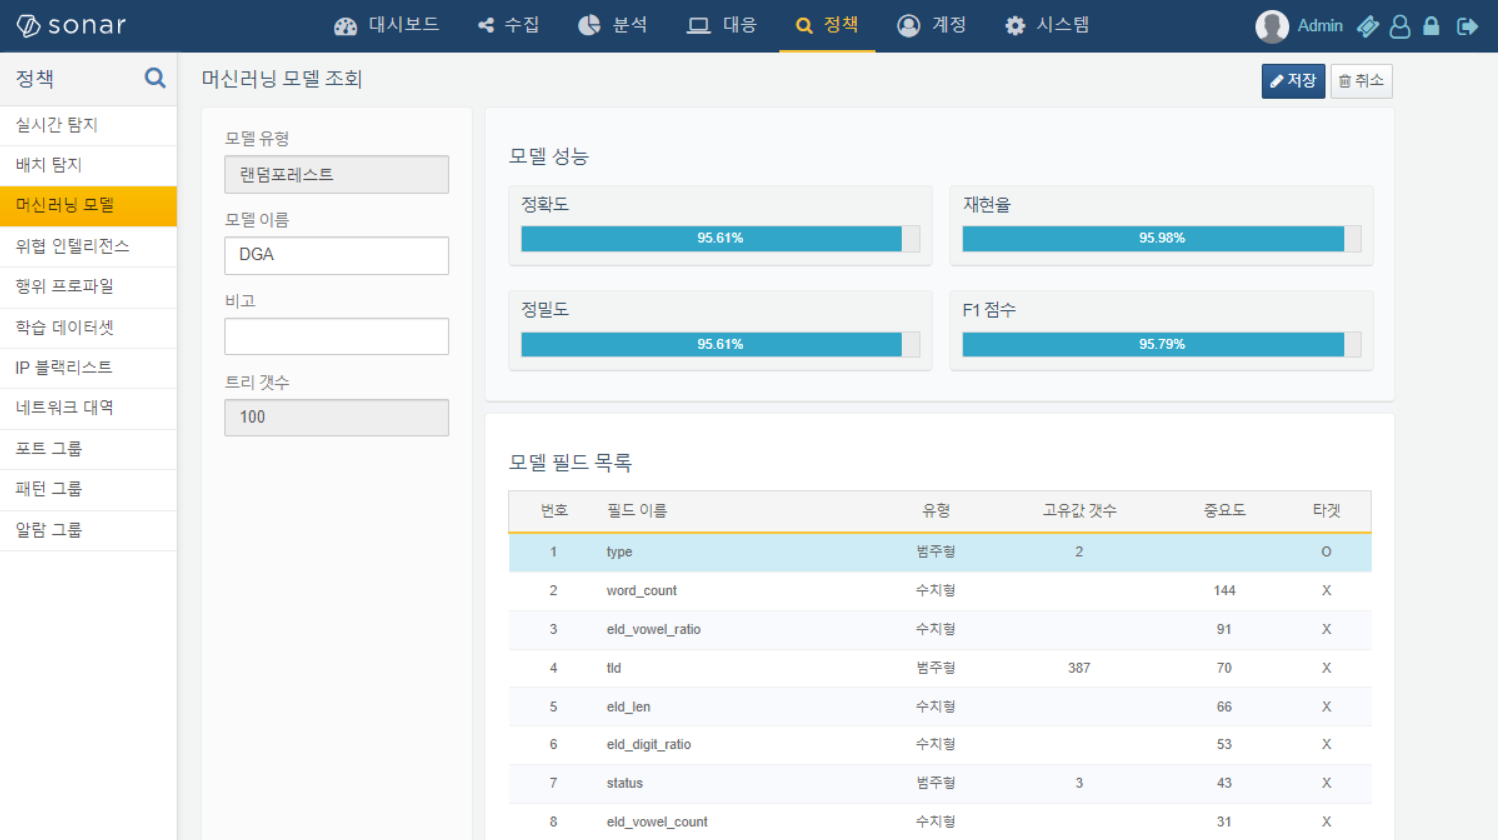
Task: Click the Sonar logo icon
Action: point(28,25)
